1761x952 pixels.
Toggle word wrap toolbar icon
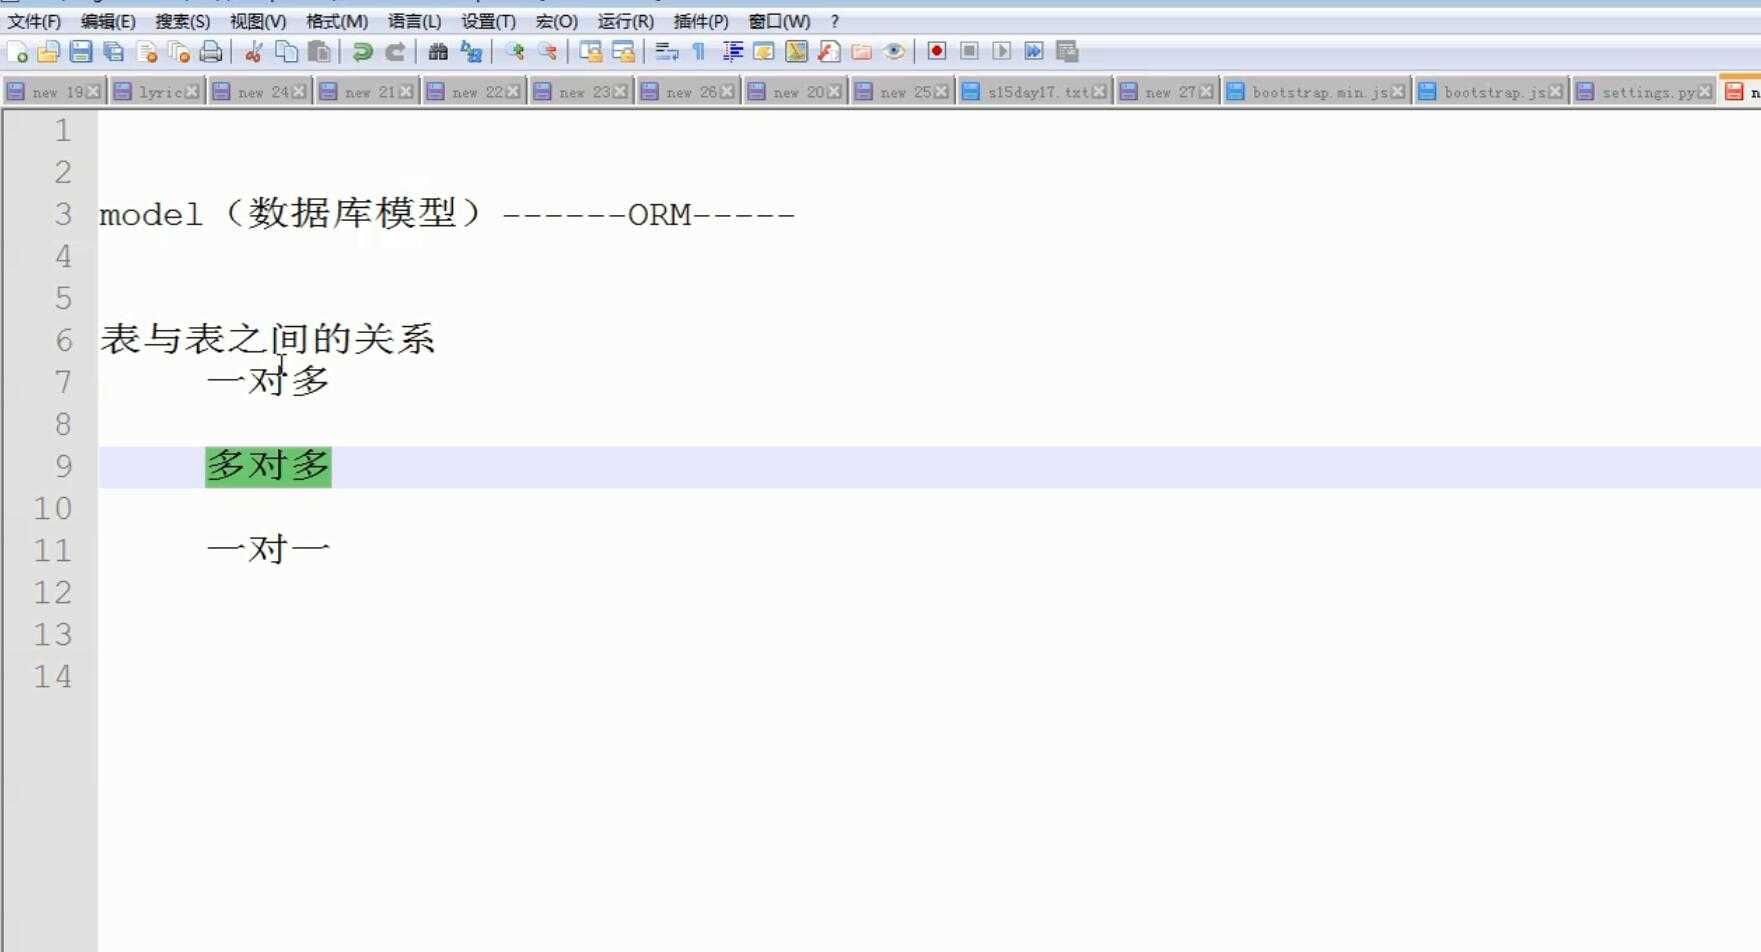666,52
